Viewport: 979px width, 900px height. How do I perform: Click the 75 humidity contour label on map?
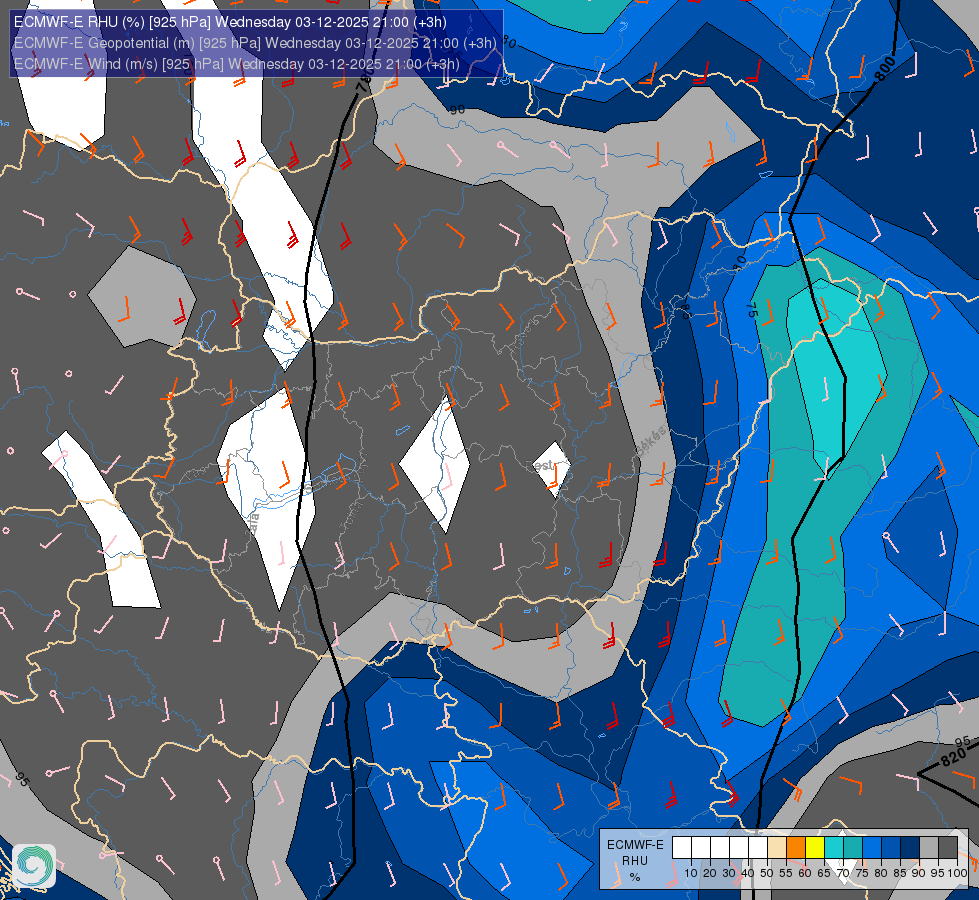(752, 309)
